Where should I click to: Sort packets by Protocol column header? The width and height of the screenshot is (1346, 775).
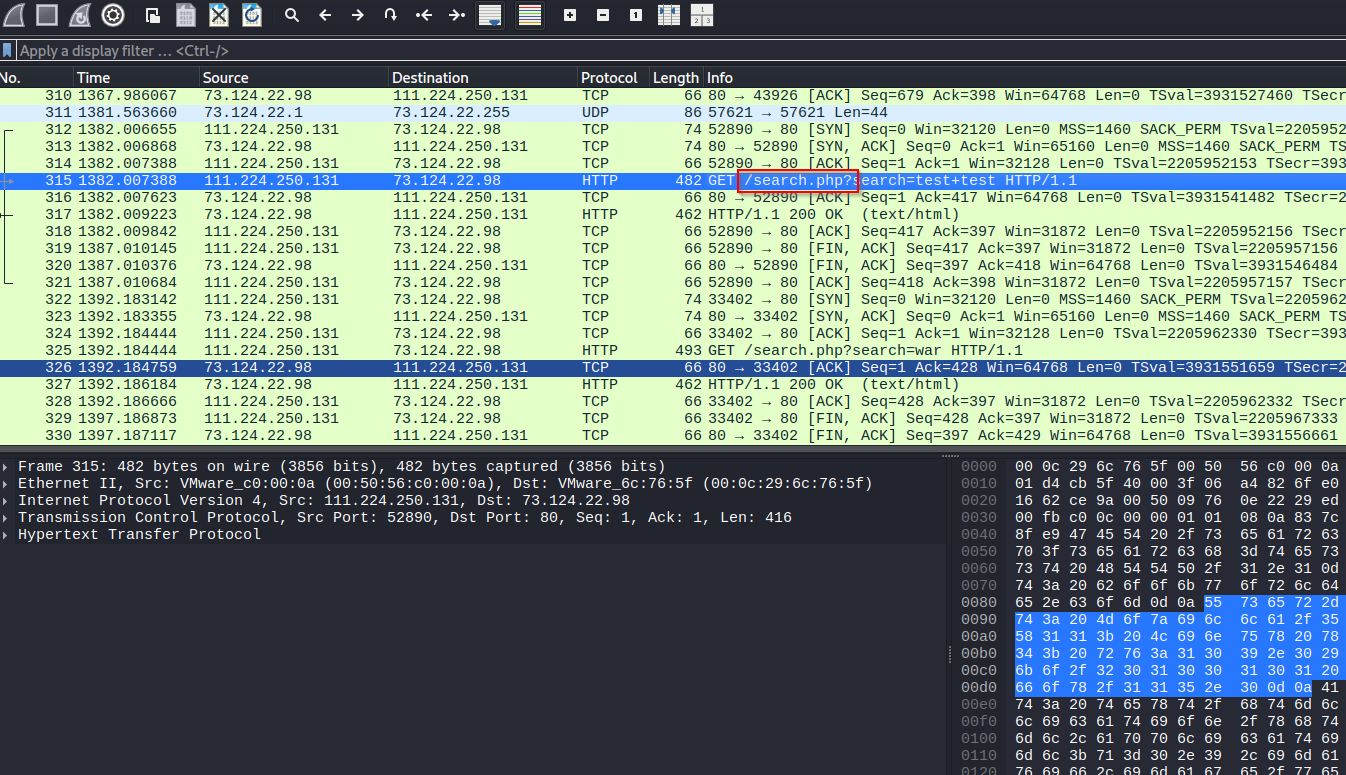pos(609,78)
